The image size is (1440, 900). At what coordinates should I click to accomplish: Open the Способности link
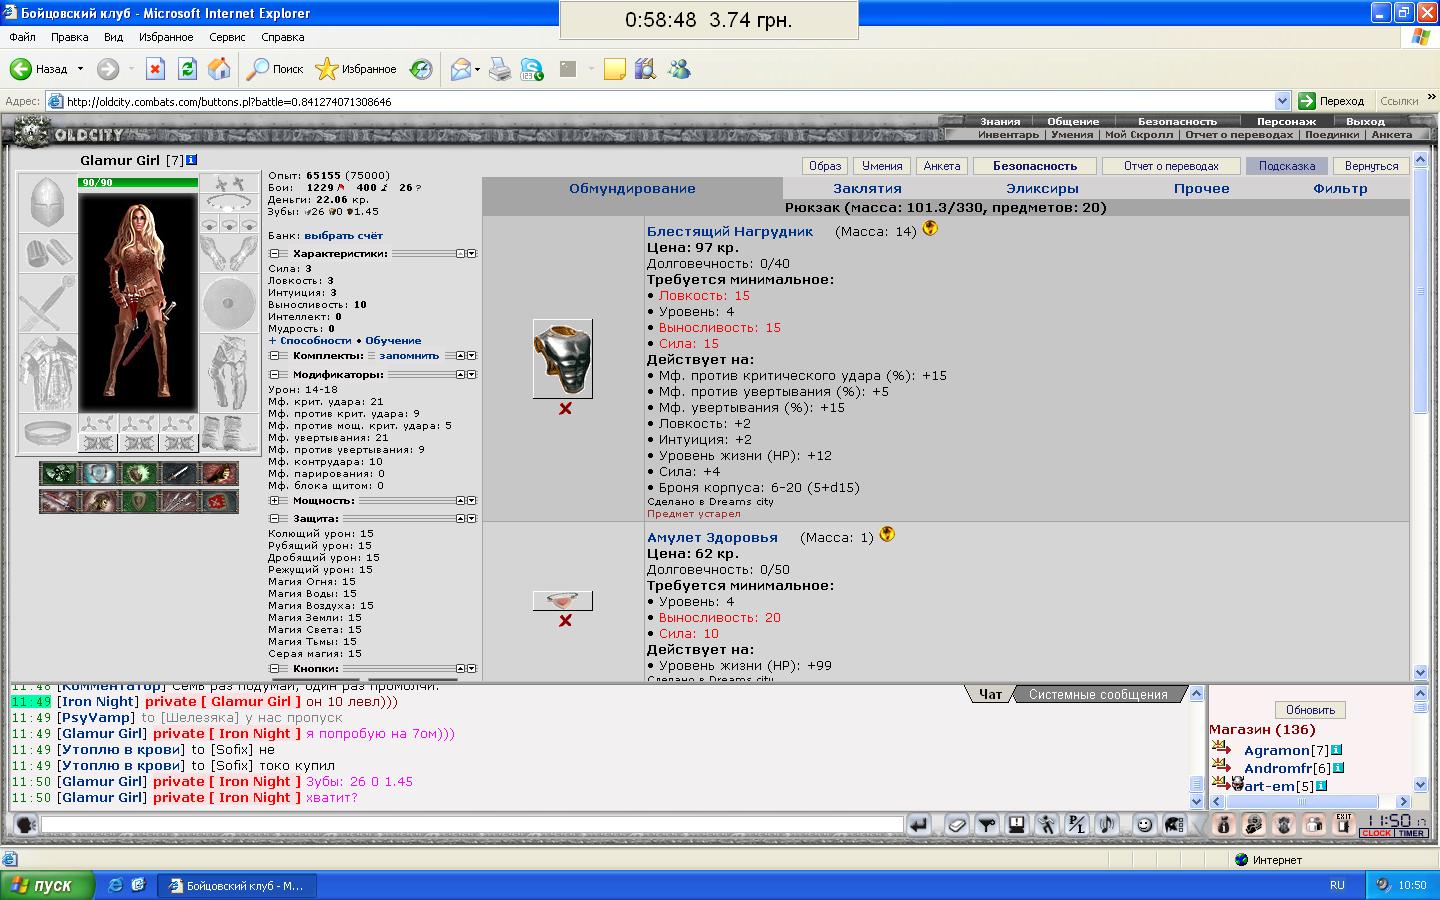click(315, 341)
